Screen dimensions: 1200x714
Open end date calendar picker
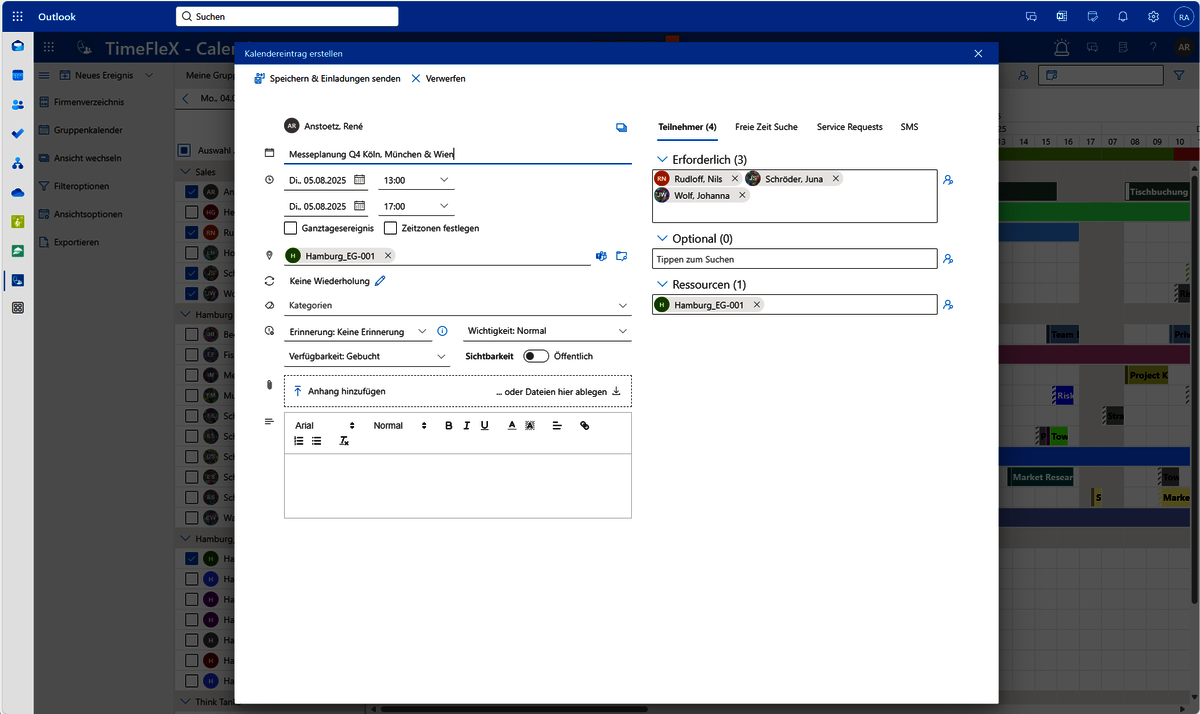tap(359, 206)
